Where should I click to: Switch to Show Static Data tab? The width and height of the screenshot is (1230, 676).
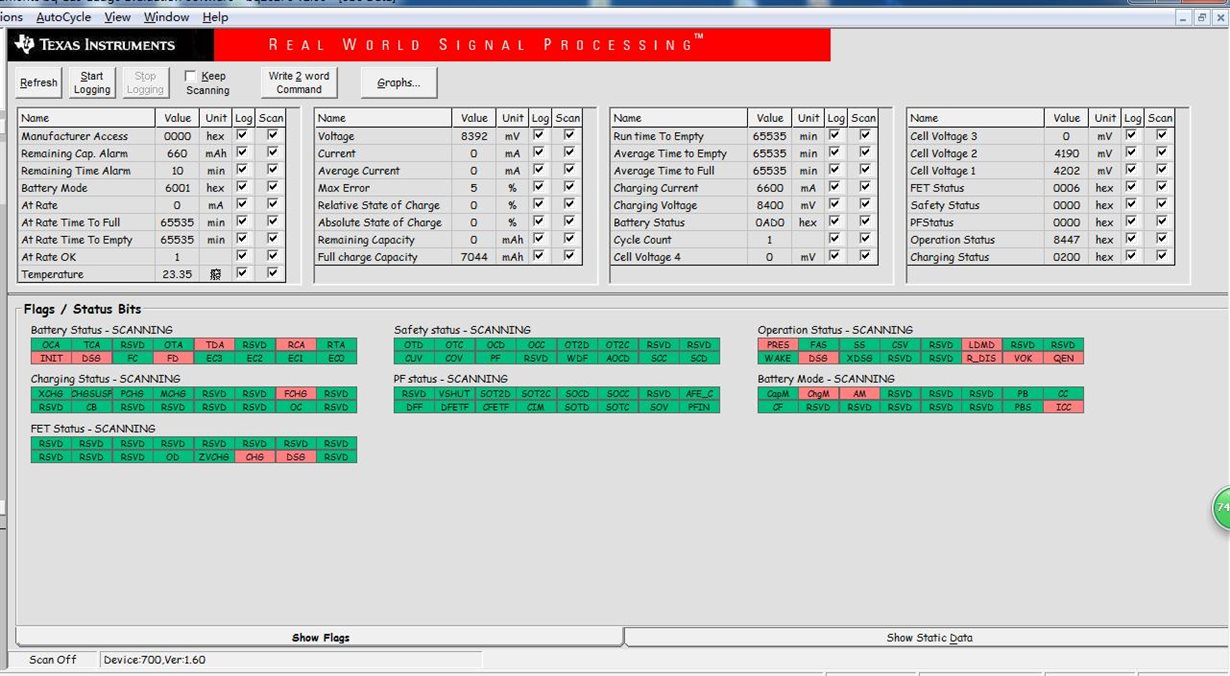pos(929,637)
